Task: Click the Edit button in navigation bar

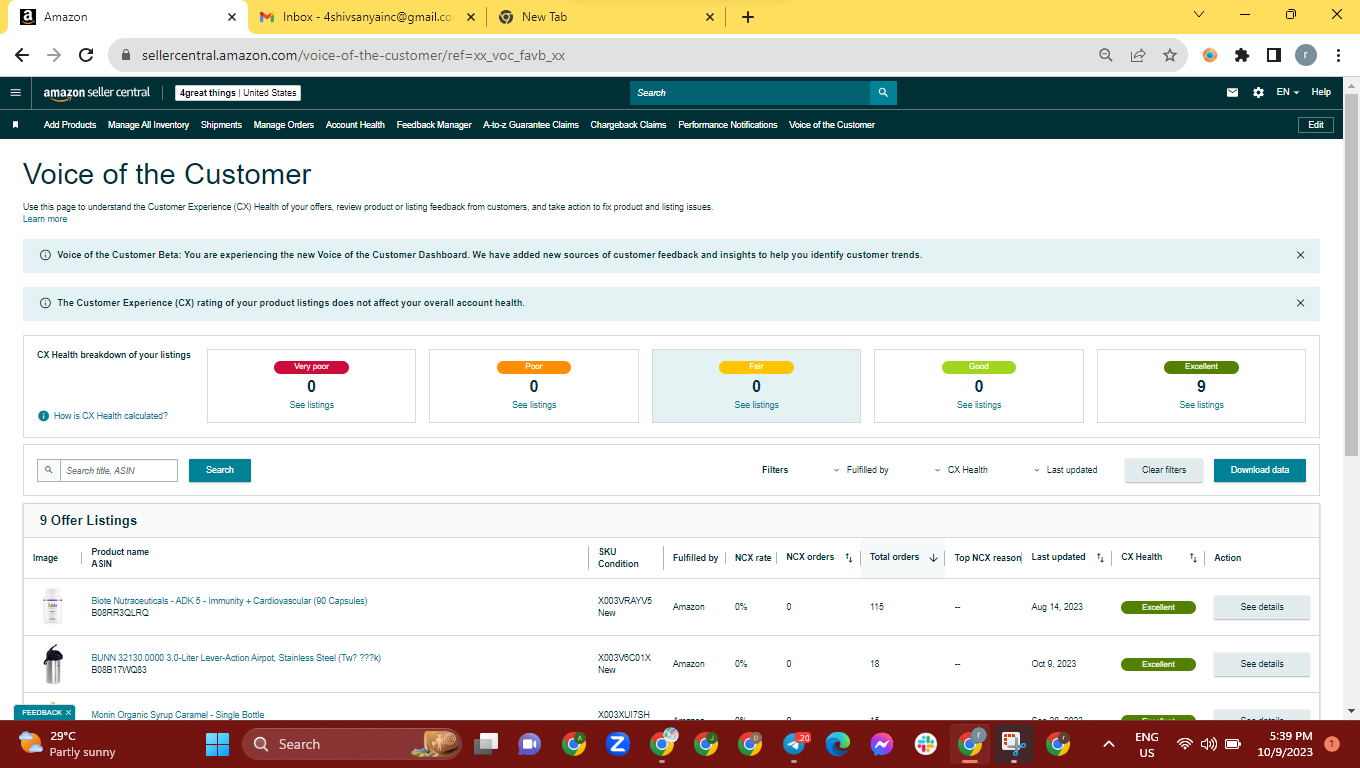Action: (1316, 125)
